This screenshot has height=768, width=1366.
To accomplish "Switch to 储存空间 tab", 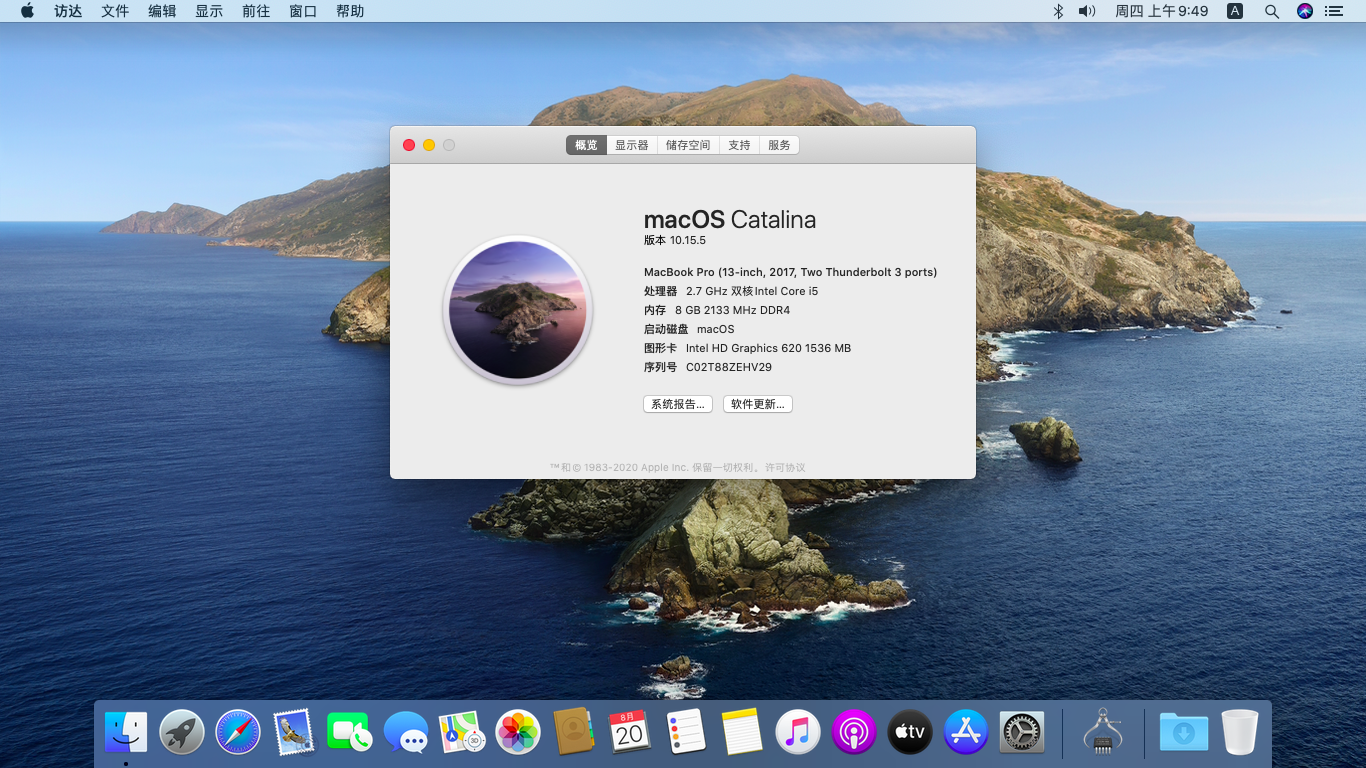I will (688, 145).
